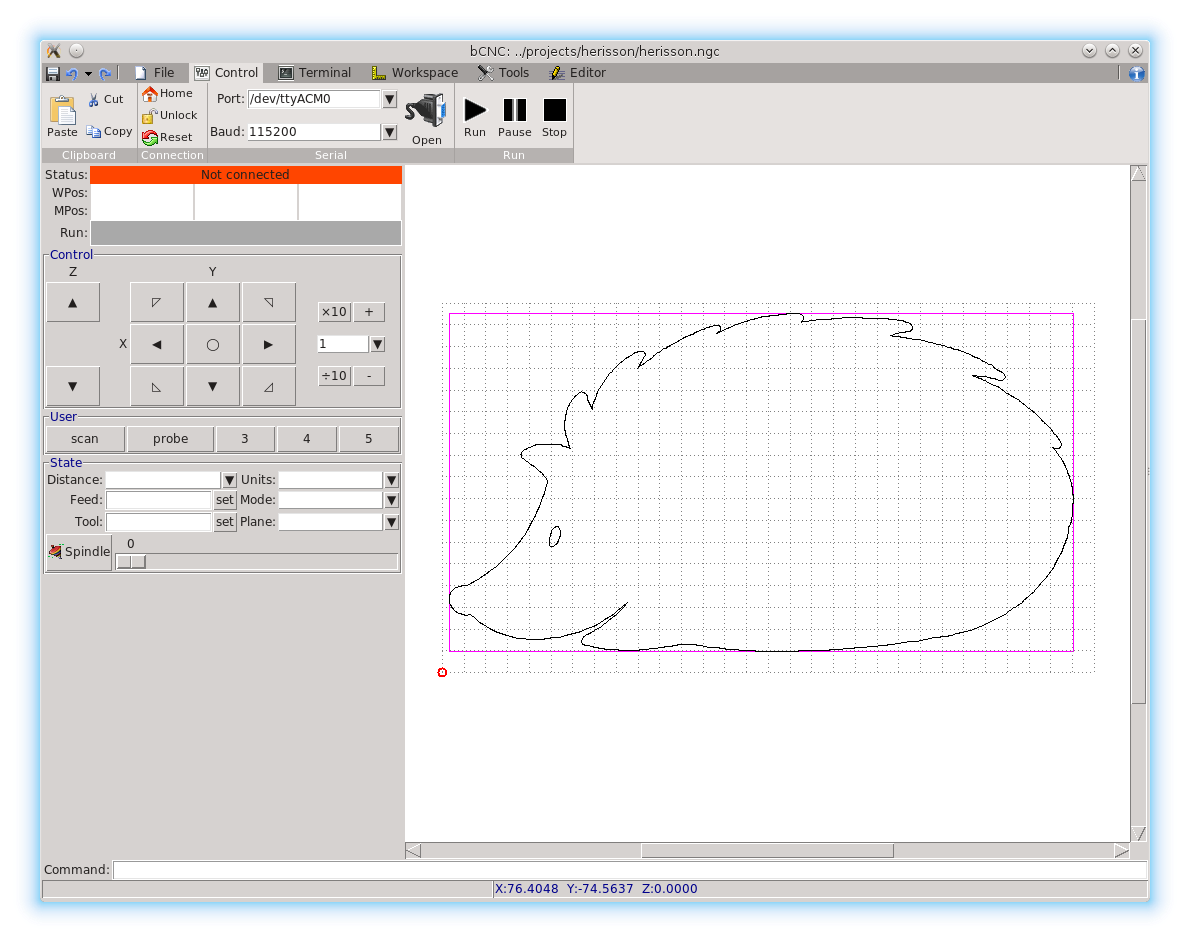Open the Distance mode dropdown
The width and height of the screenshot is (1190, 942).
(229, 480)
